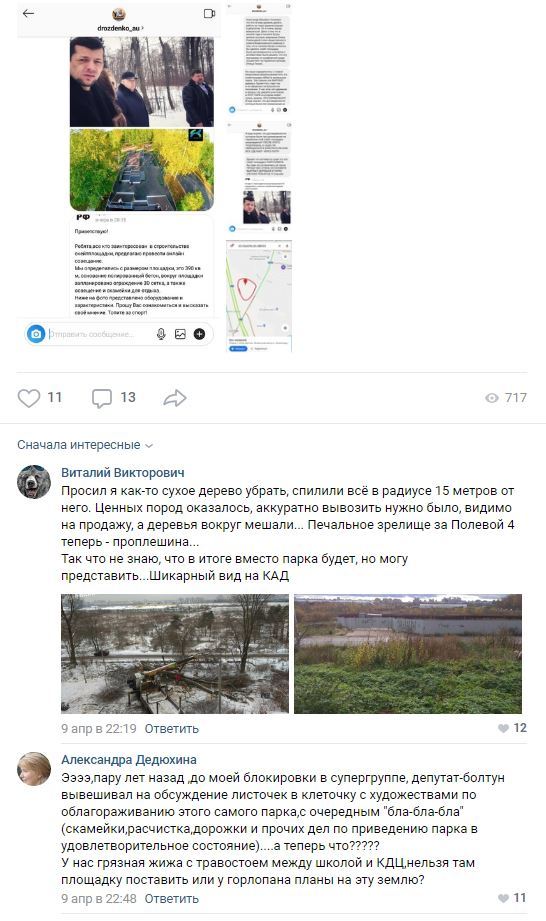
Task: Open Виталий Викторович's profile name link
Action: pos(123,472)
